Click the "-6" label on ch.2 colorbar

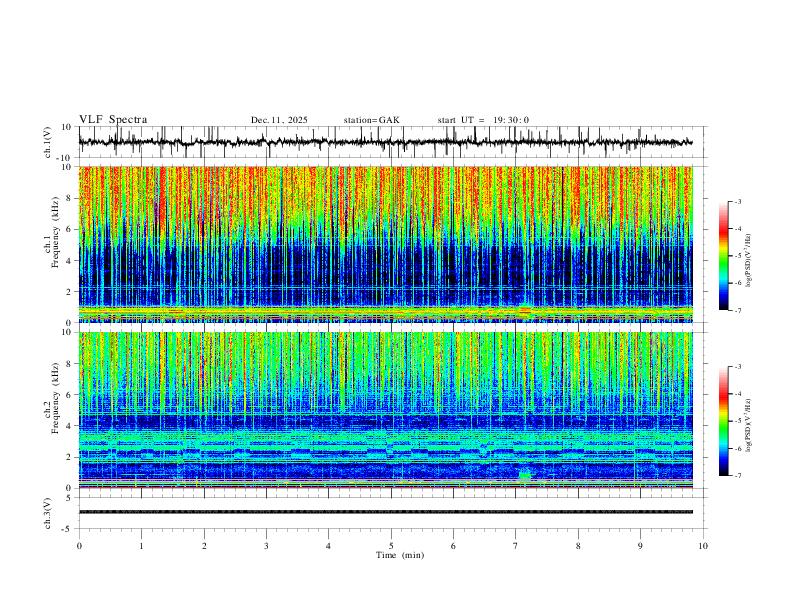[x=738, y=448]
